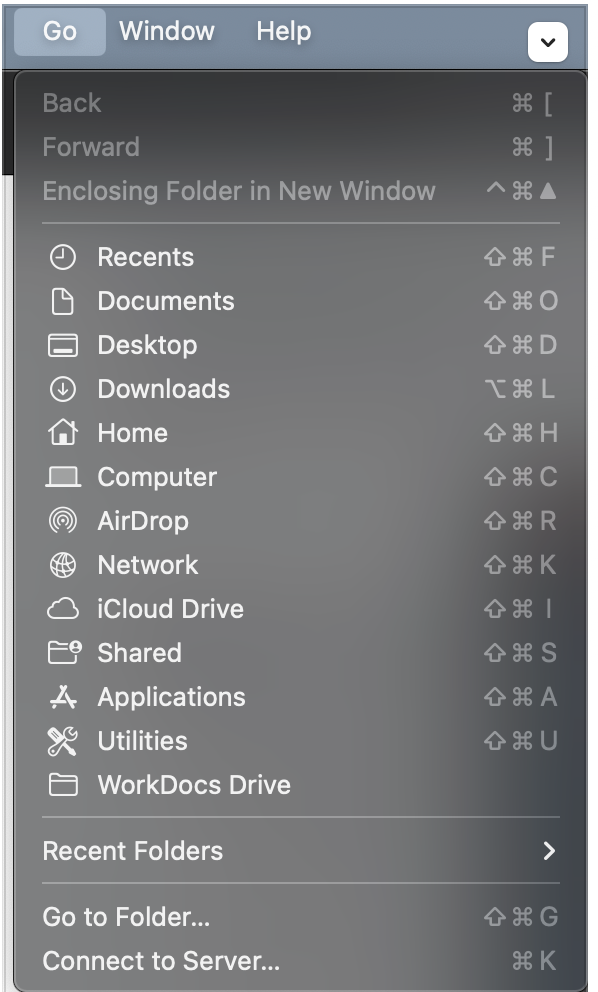Click the Shared folder icon
The width and height of the screenshot is (598, 992).
(64, 653)
